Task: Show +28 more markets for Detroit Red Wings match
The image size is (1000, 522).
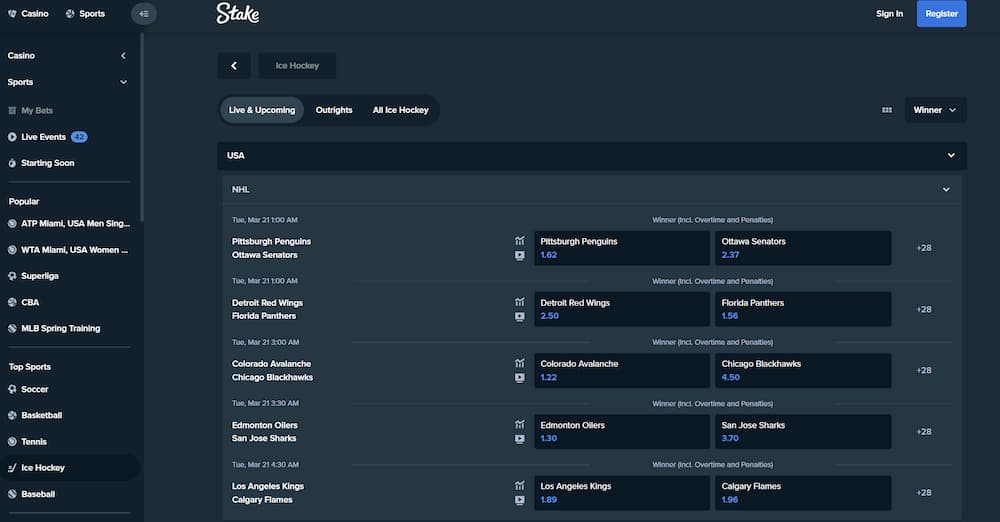Action: point(924,309)
